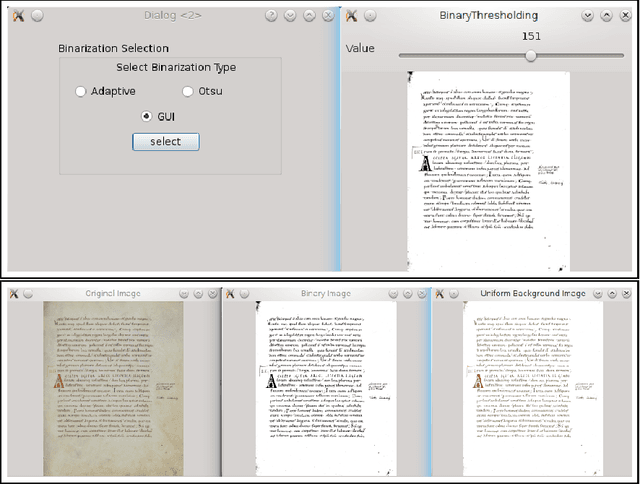Click the X11 icon in Original Image window
Image resolution: width=640 pixels, height=484 pixels.
(x=14, y=293)
